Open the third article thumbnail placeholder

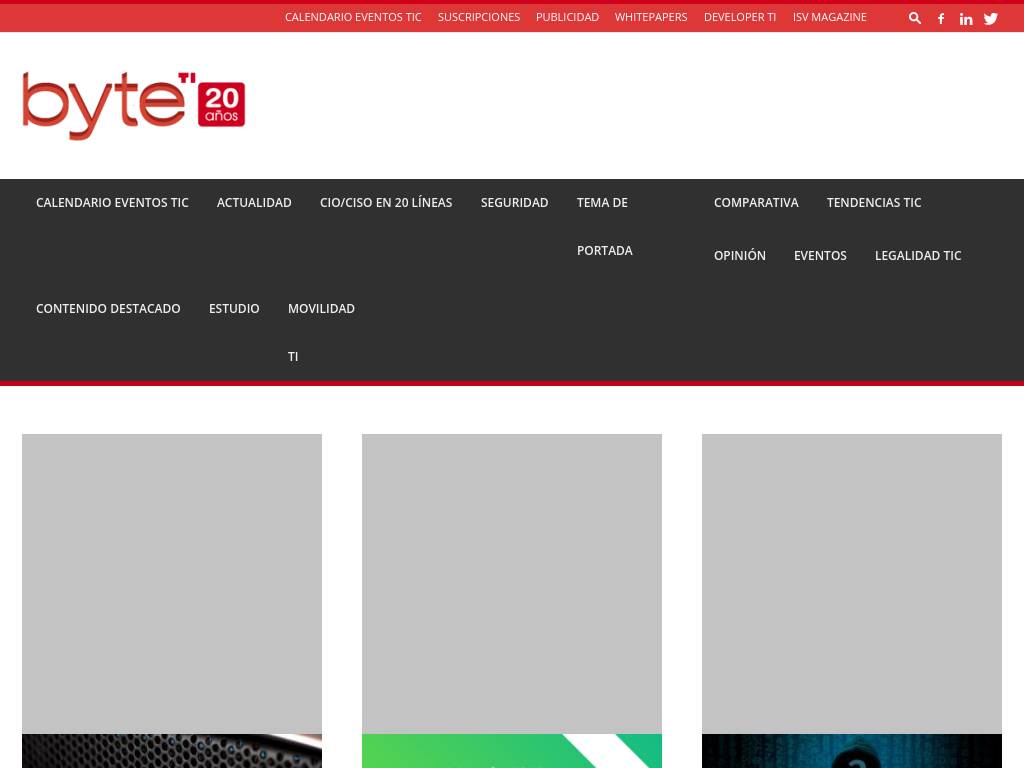[852, 584]
